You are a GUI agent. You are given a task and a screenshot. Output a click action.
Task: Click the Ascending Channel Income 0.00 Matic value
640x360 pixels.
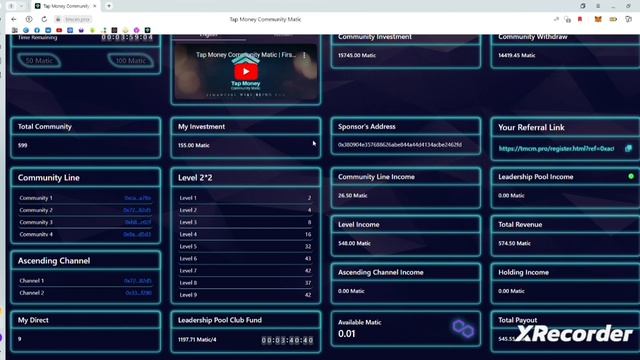point(351,291)
